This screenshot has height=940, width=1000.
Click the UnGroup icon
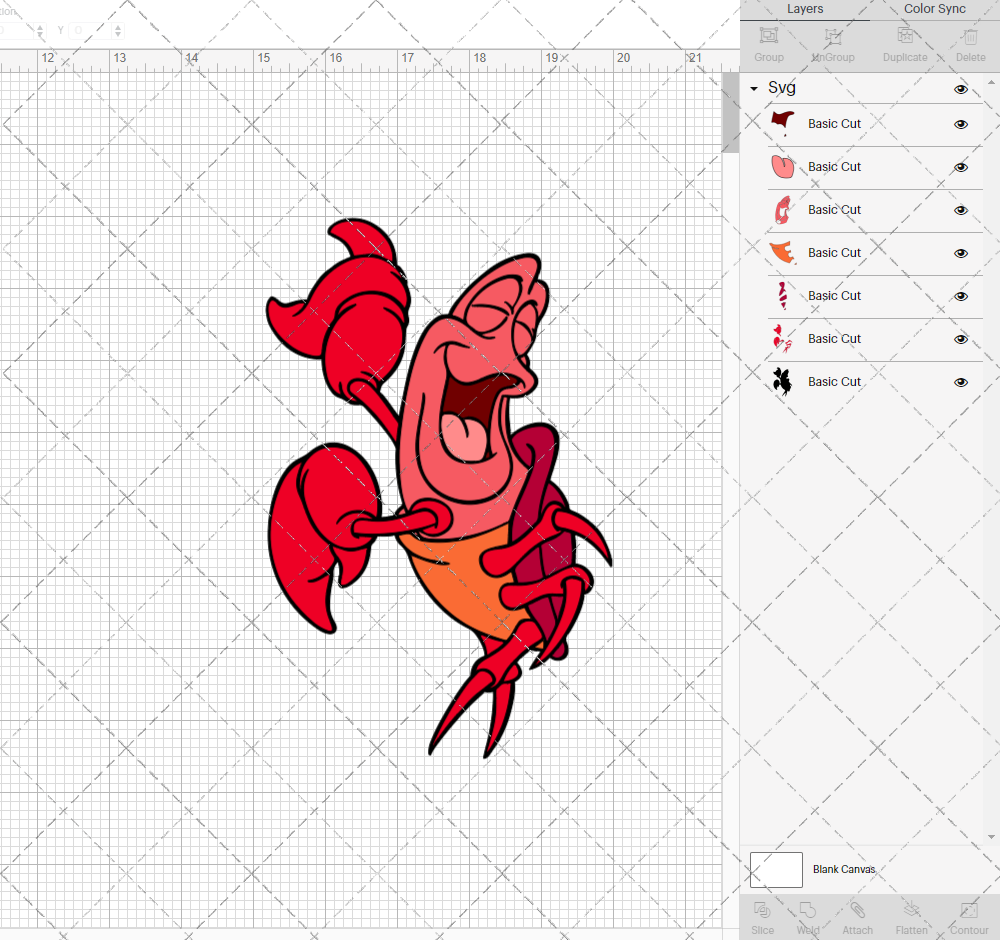pos(832,43)
